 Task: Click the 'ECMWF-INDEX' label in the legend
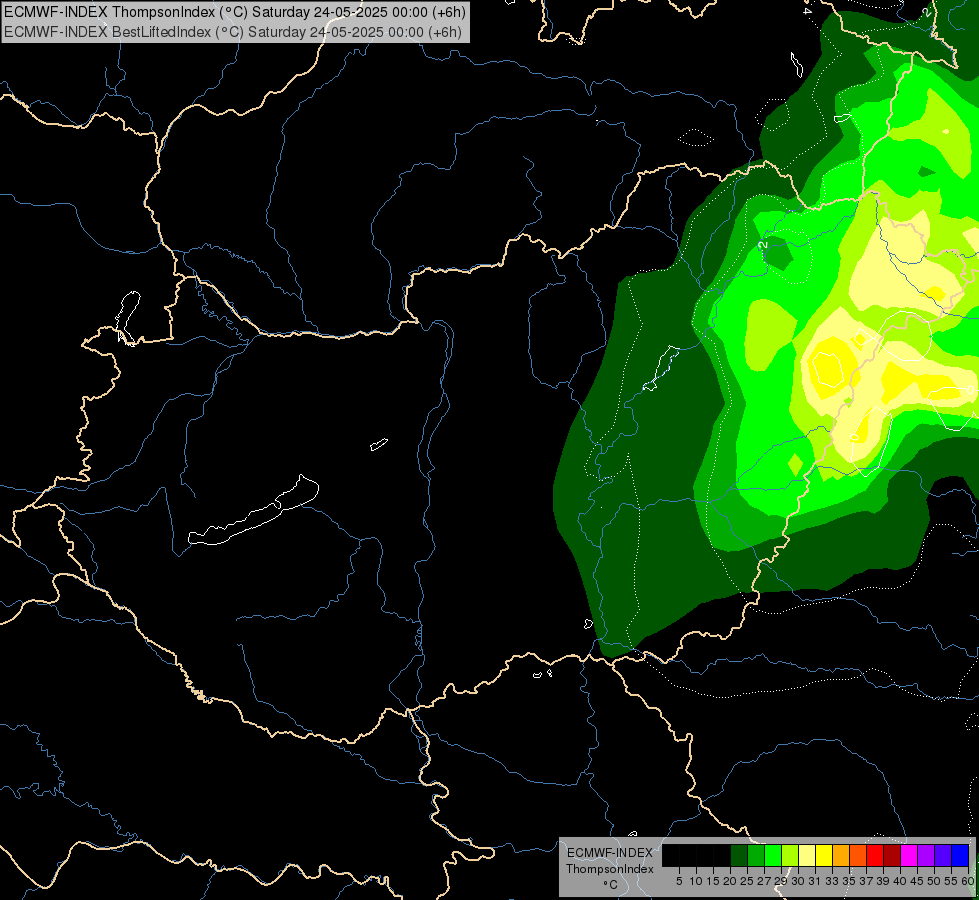[x=610, y=853]
